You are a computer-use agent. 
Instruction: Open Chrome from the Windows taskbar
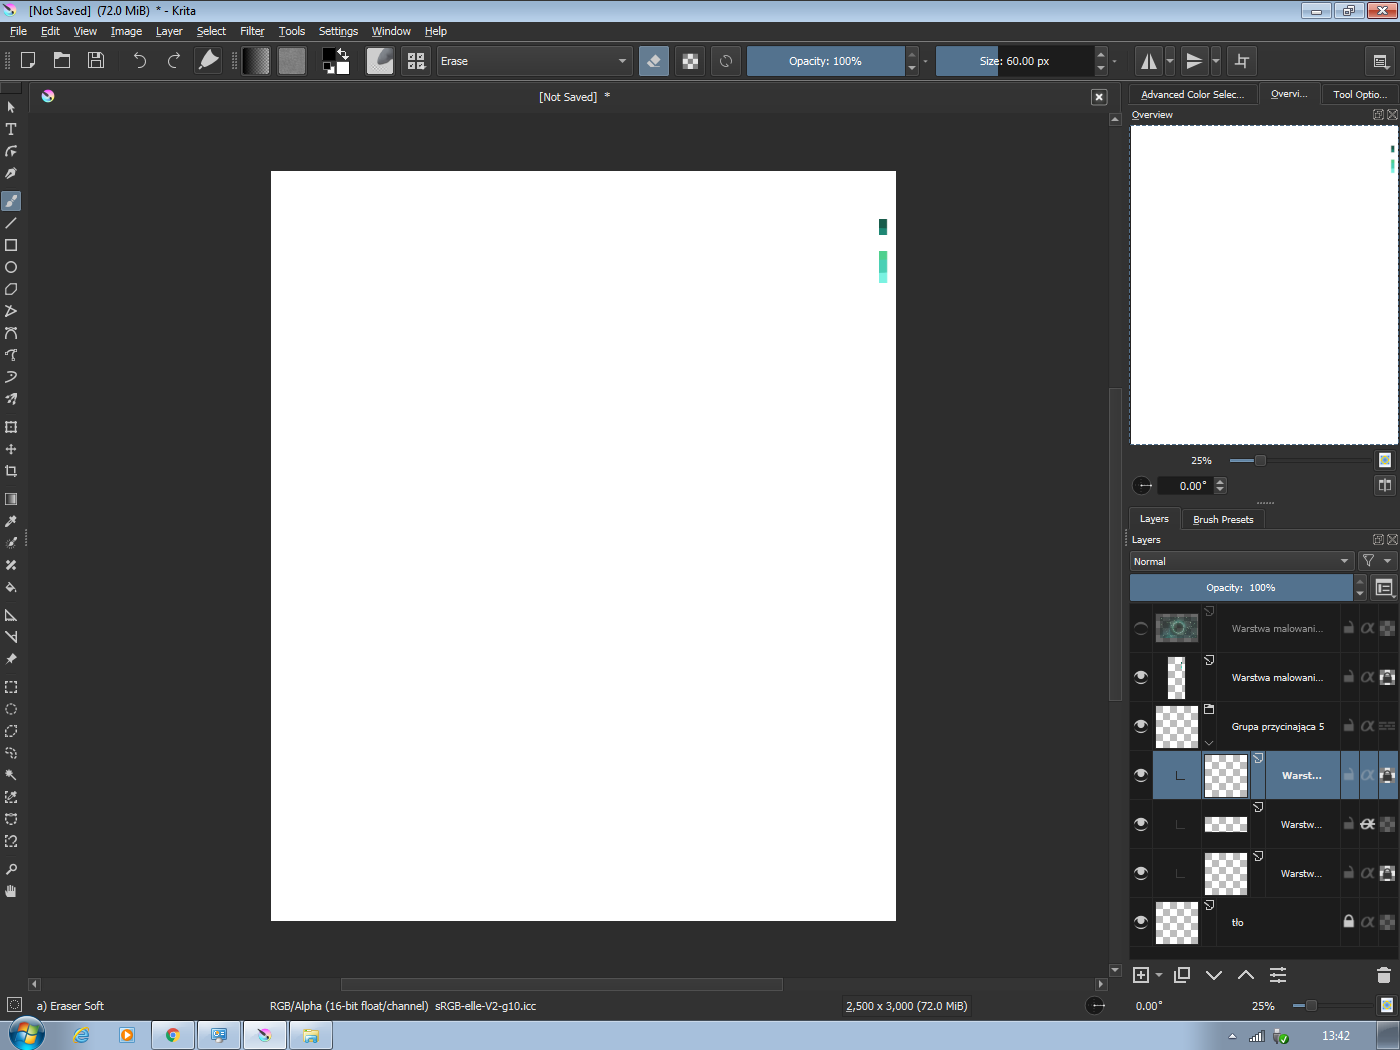[x=172, y=1035]
